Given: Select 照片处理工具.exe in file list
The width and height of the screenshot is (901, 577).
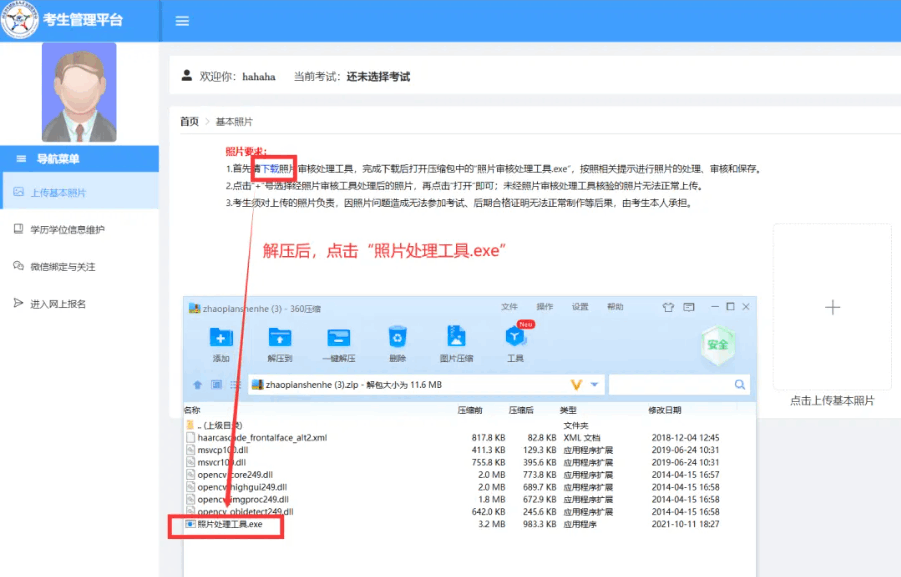Looking at the screenshot, I should pyautogui.click(x=229, y=524).
